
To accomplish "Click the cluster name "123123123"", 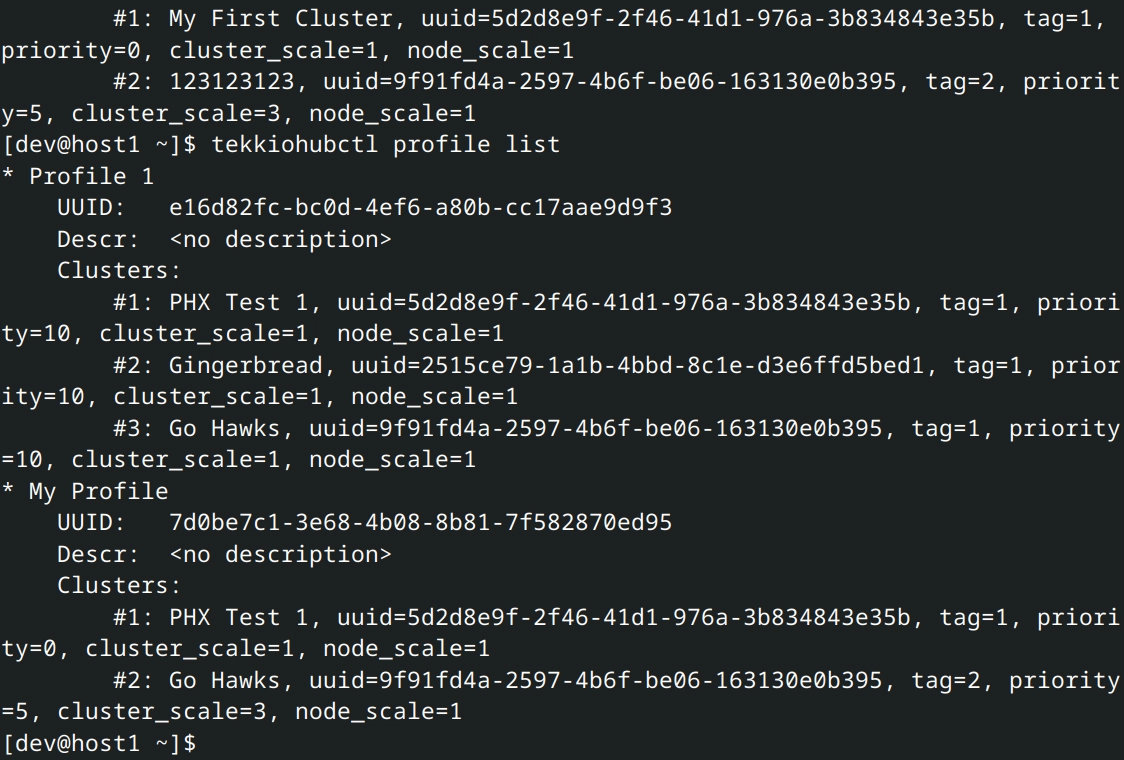I will [x=232, y=82].
